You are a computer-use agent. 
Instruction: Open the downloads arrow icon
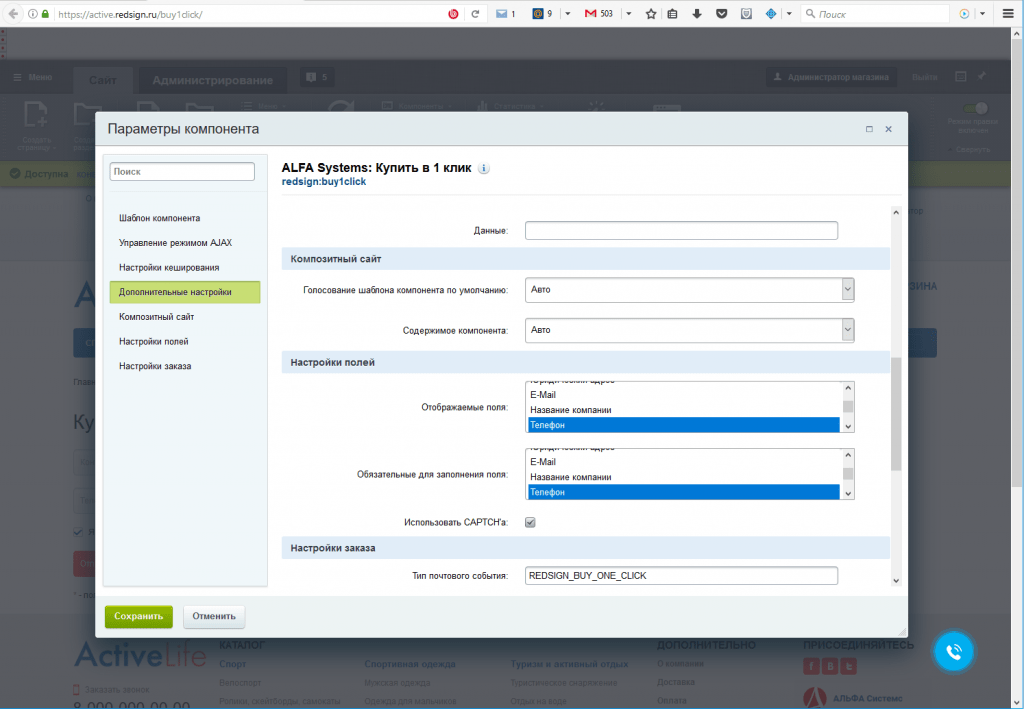697,14
